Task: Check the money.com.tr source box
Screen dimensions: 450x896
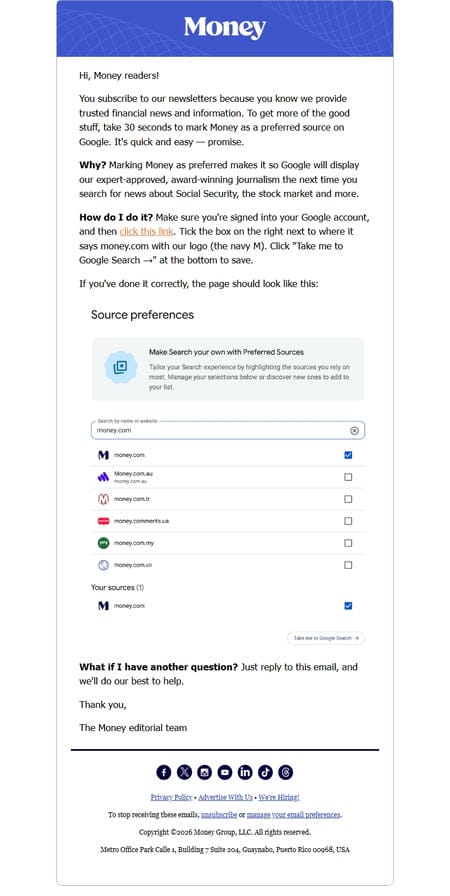Action: [348, 499]
